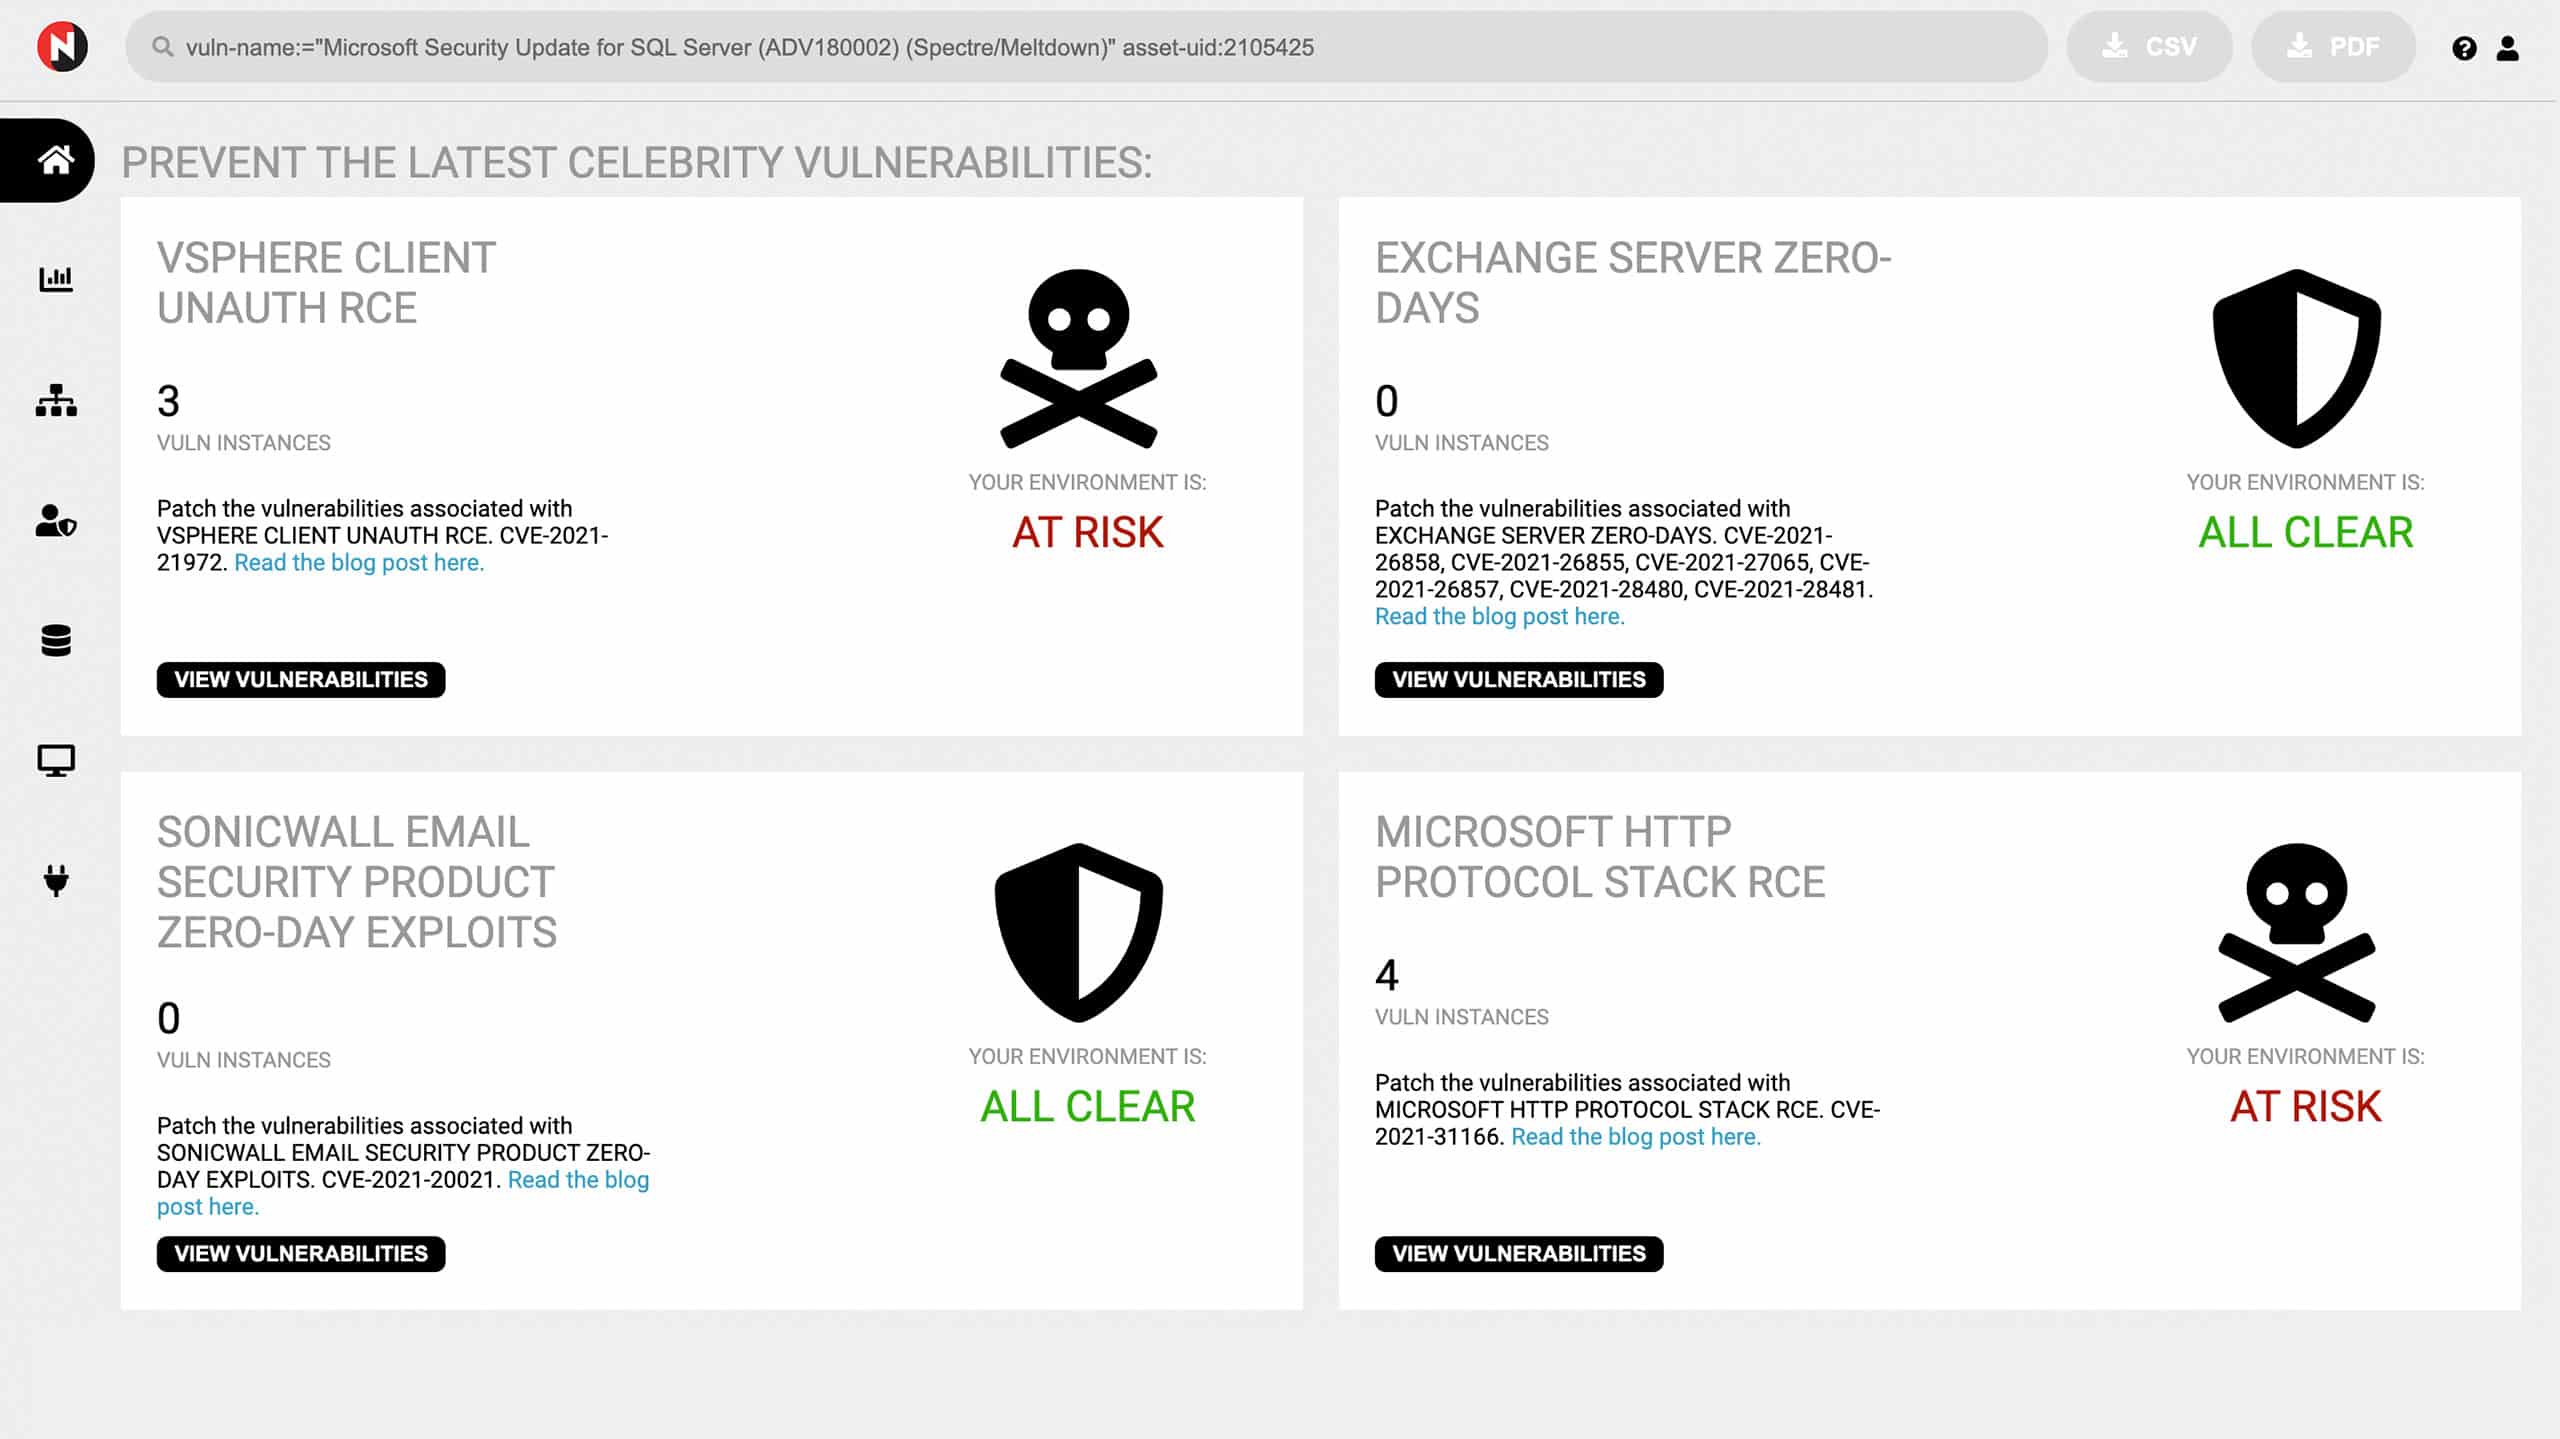Image resolution: width=2560 pixels, height=1439 pixels.
Task: Focus the vuln-name search query field
Action: tap(1086, 47)
